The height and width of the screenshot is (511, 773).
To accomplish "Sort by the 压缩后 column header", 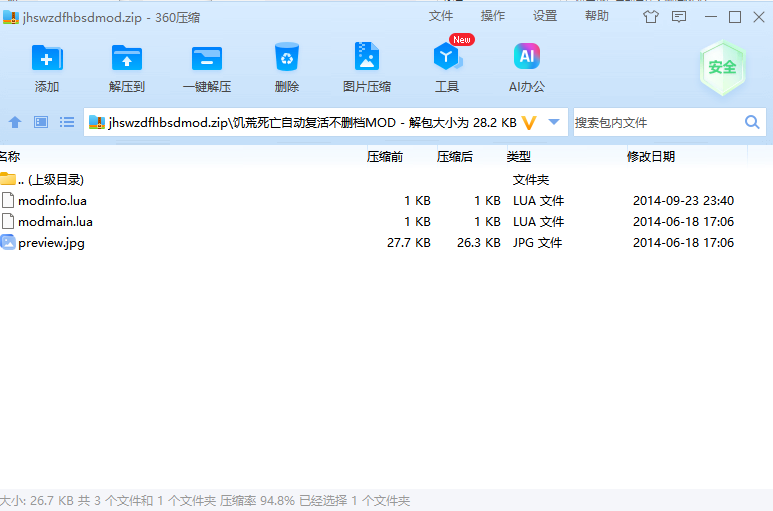I will 455,157.
